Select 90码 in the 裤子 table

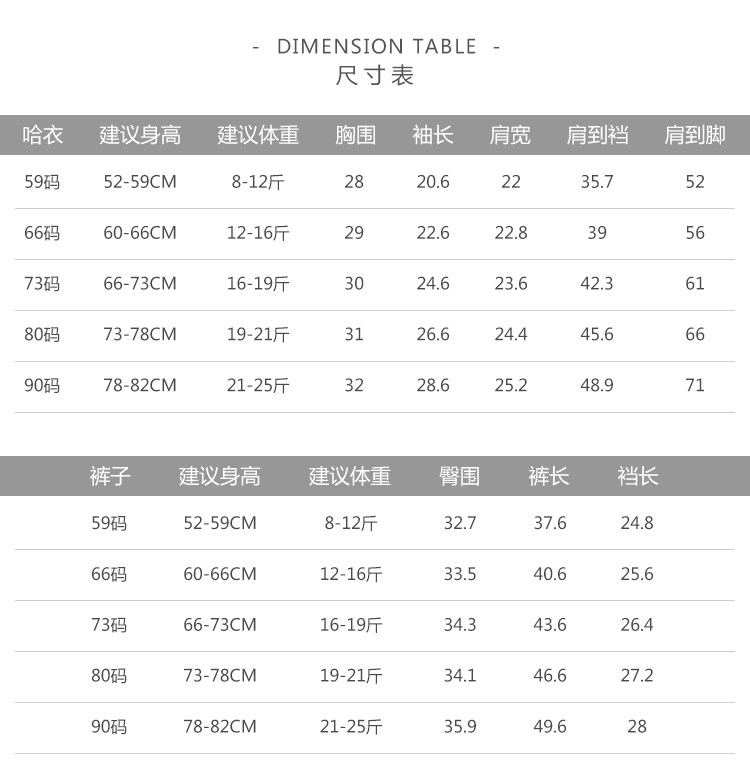109,727
